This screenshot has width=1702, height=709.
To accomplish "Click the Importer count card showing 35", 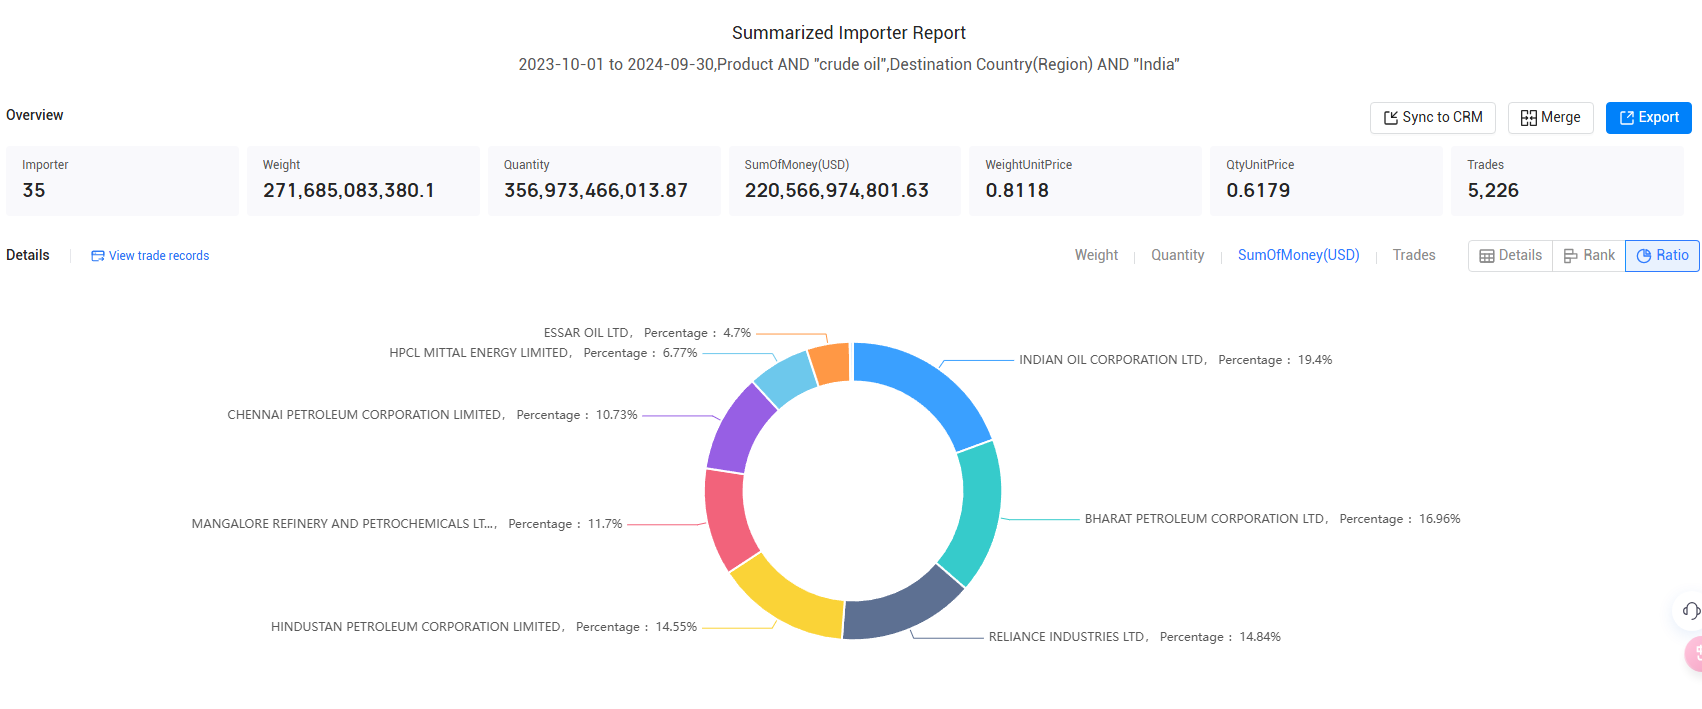I will 122,181.
